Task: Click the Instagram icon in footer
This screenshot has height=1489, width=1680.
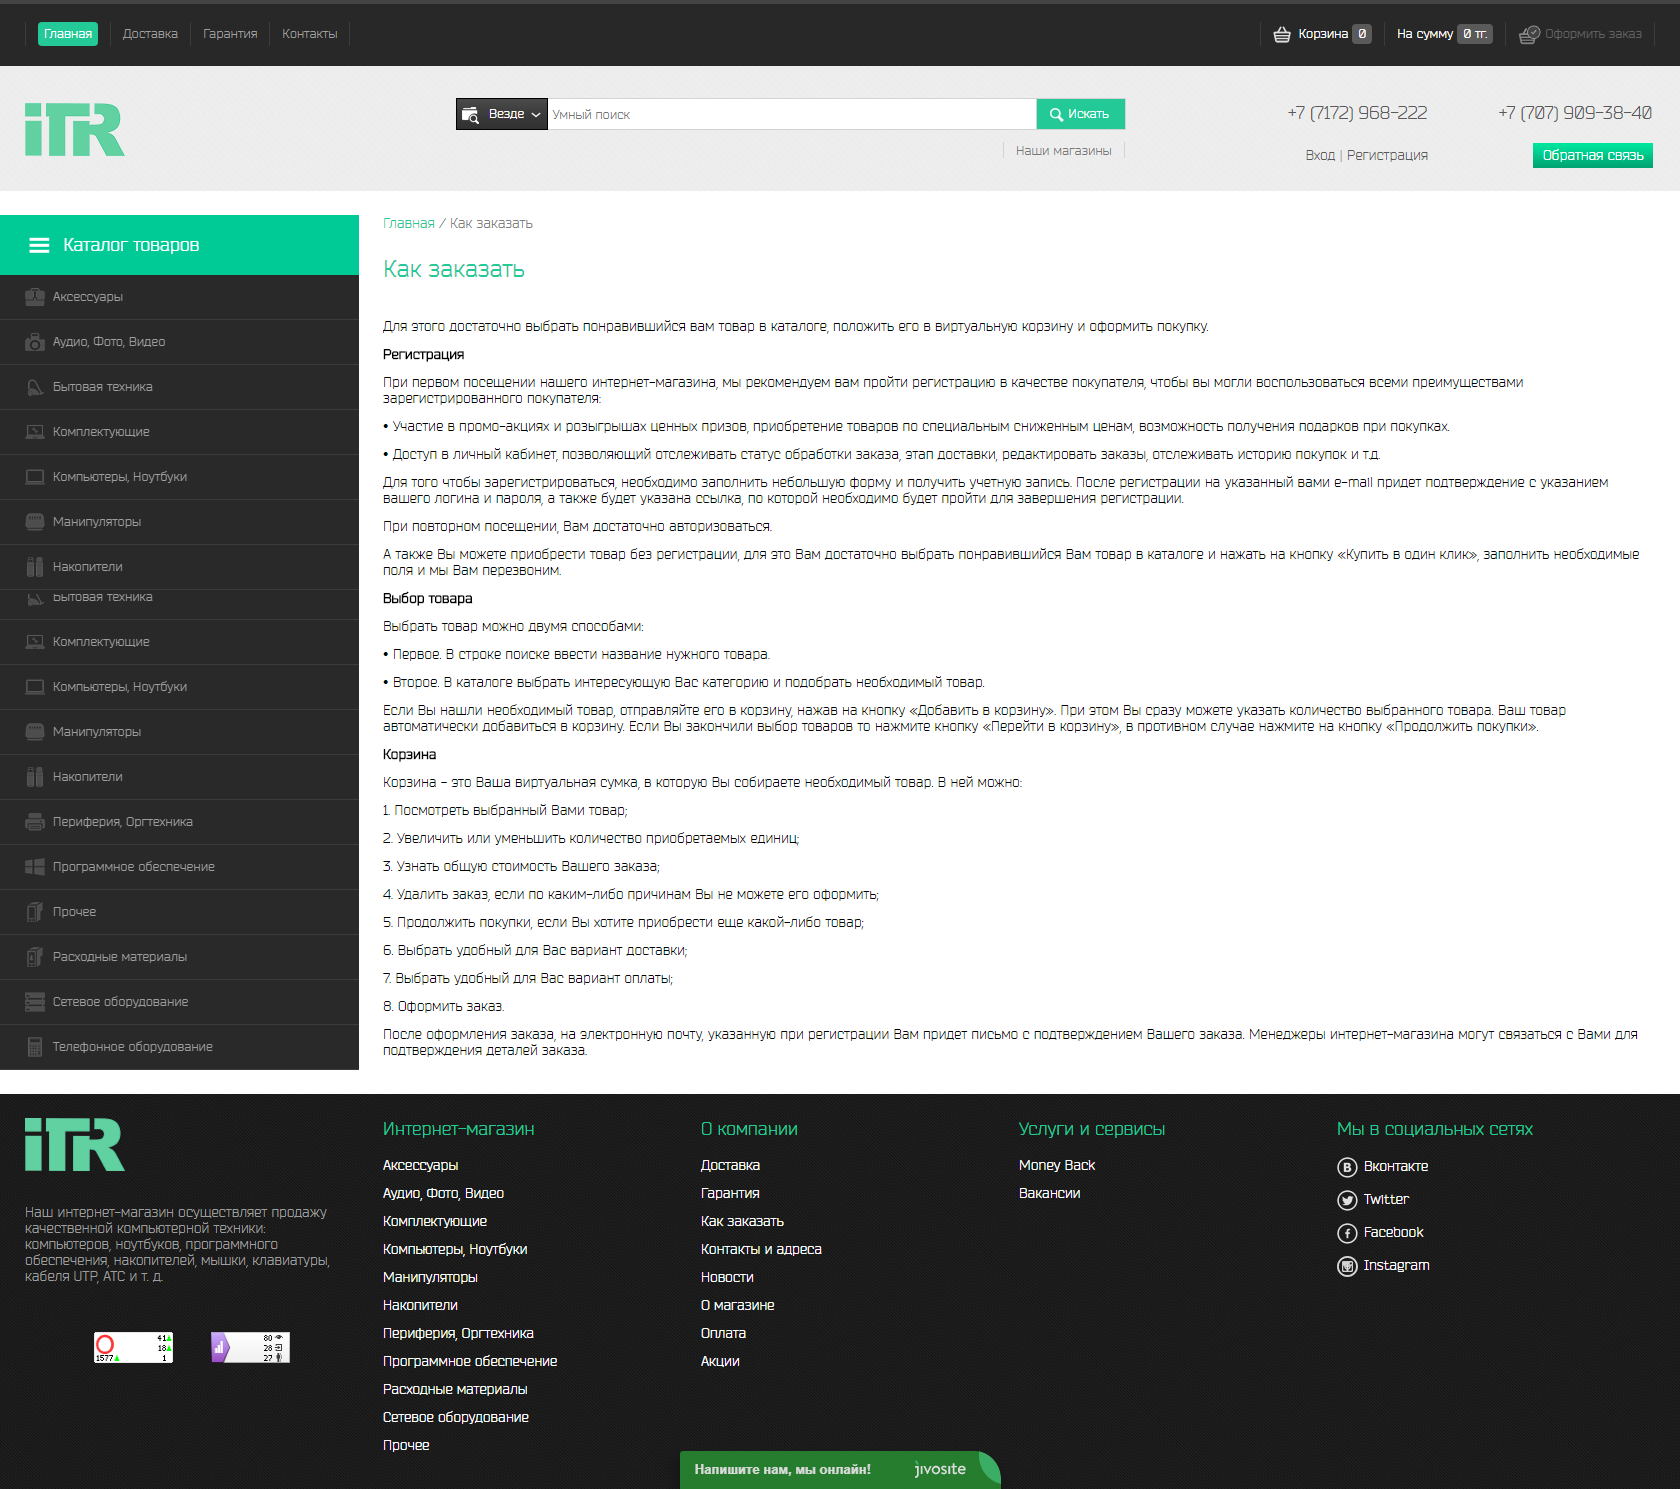Action: [x=1347, y=1266]
